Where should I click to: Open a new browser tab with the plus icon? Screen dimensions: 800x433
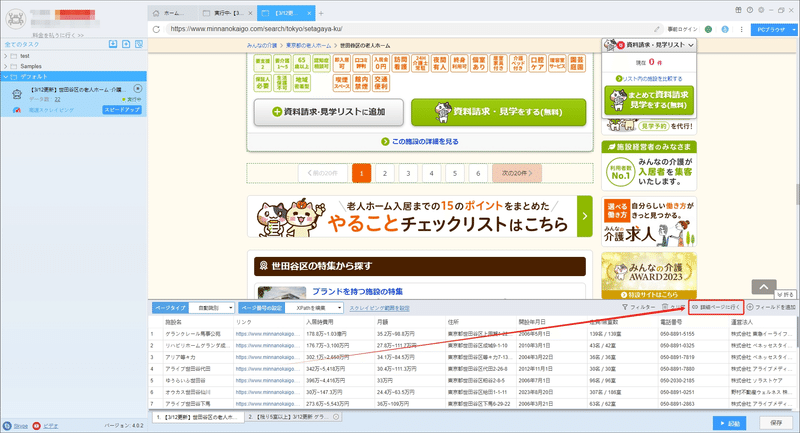(321, 13)
